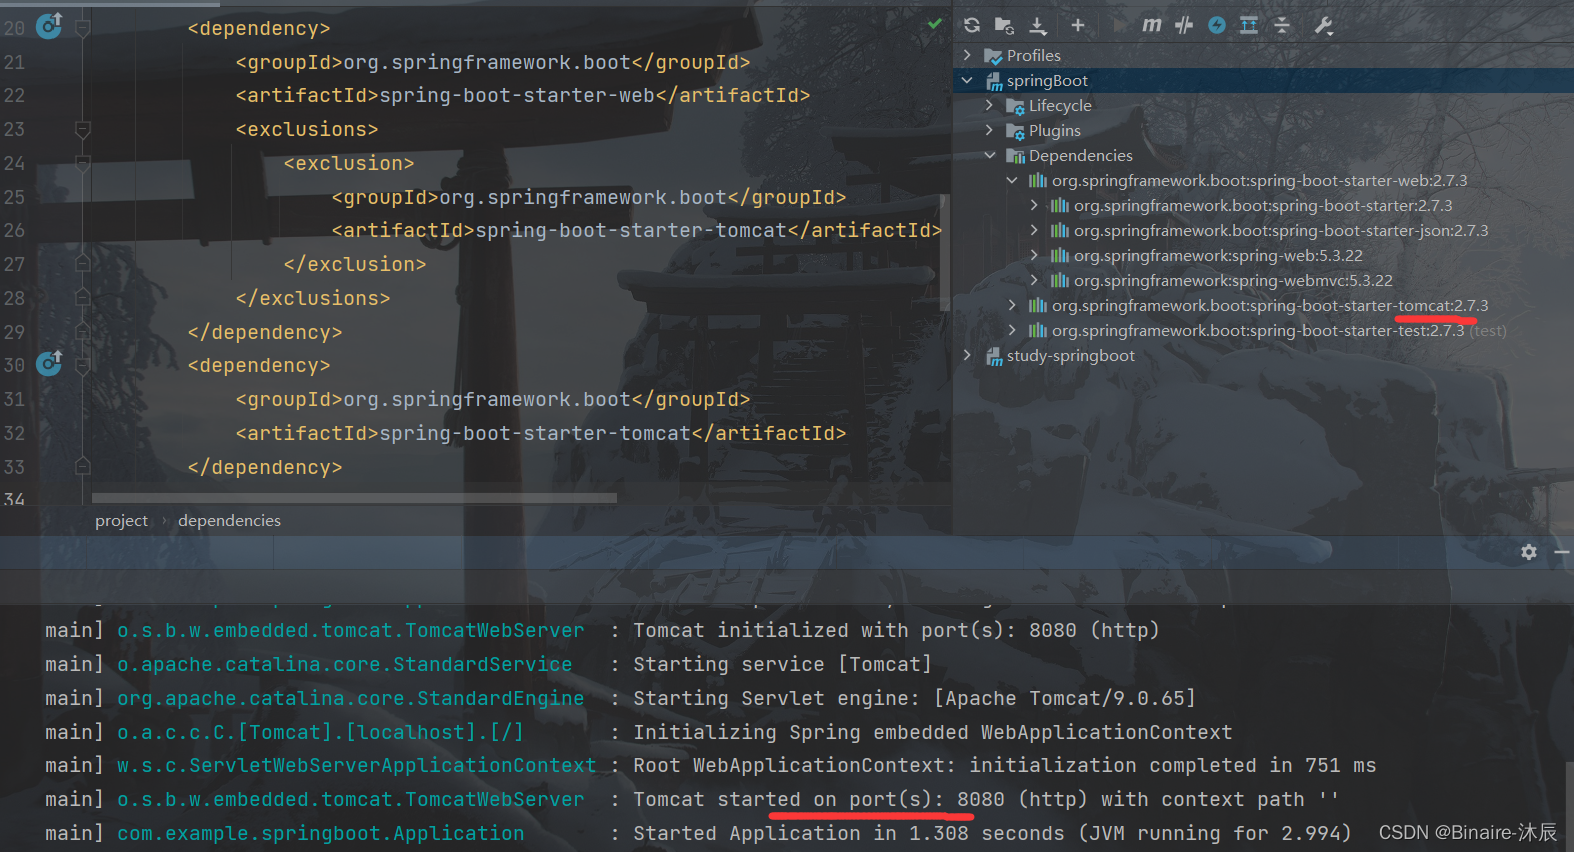
Task: Toggle Offline Mode in Maven toolbar
Action: (1184, 26)
